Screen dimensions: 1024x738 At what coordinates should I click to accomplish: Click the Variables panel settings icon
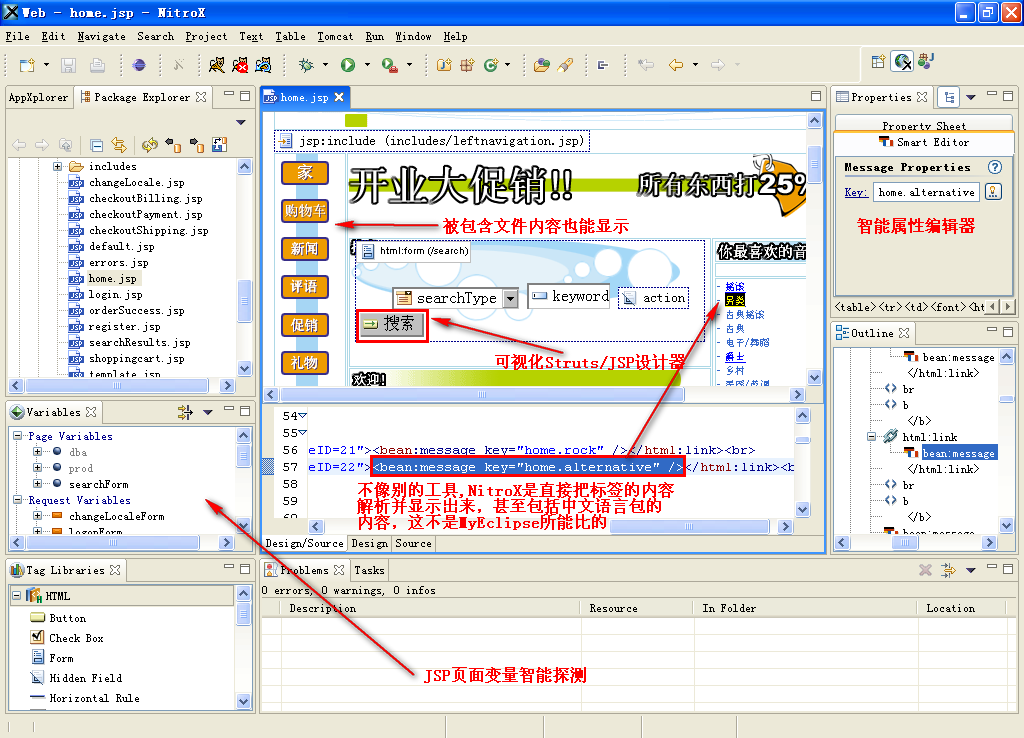[x=185, y=412]
